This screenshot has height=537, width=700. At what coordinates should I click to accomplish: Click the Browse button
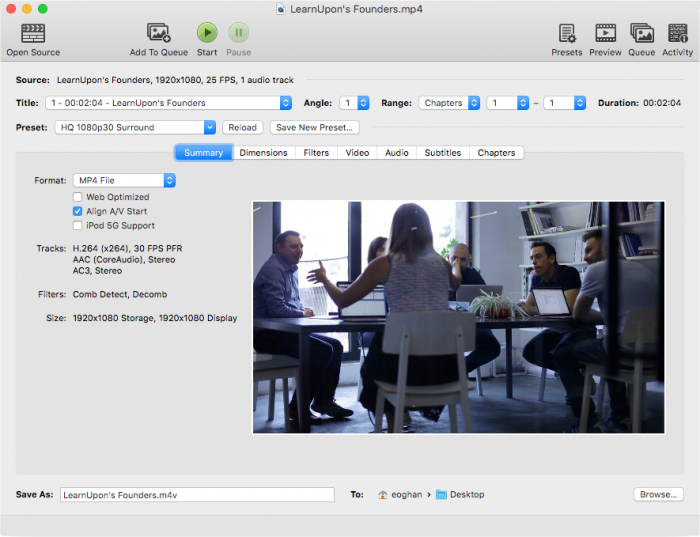(x=658, y=494)
